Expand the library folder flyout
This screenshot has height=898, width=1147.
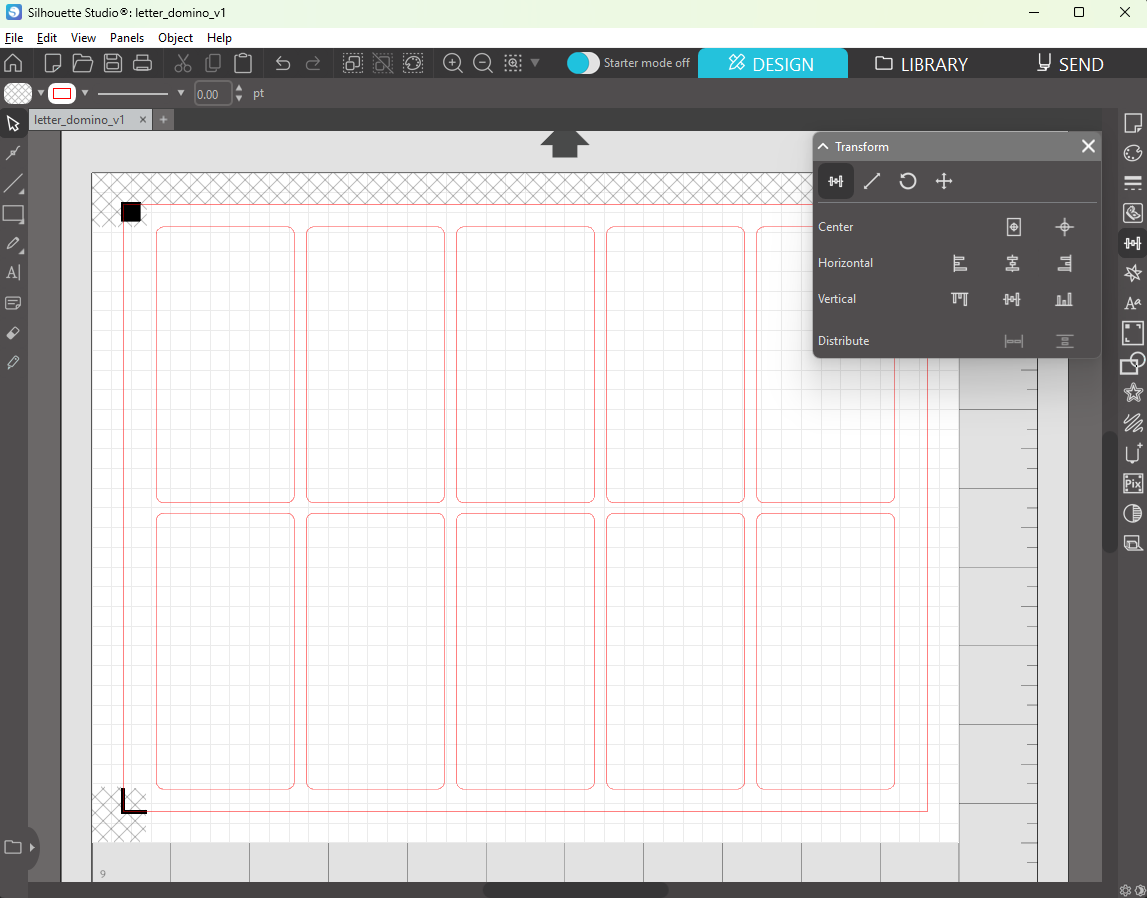(x=31, y=848)
